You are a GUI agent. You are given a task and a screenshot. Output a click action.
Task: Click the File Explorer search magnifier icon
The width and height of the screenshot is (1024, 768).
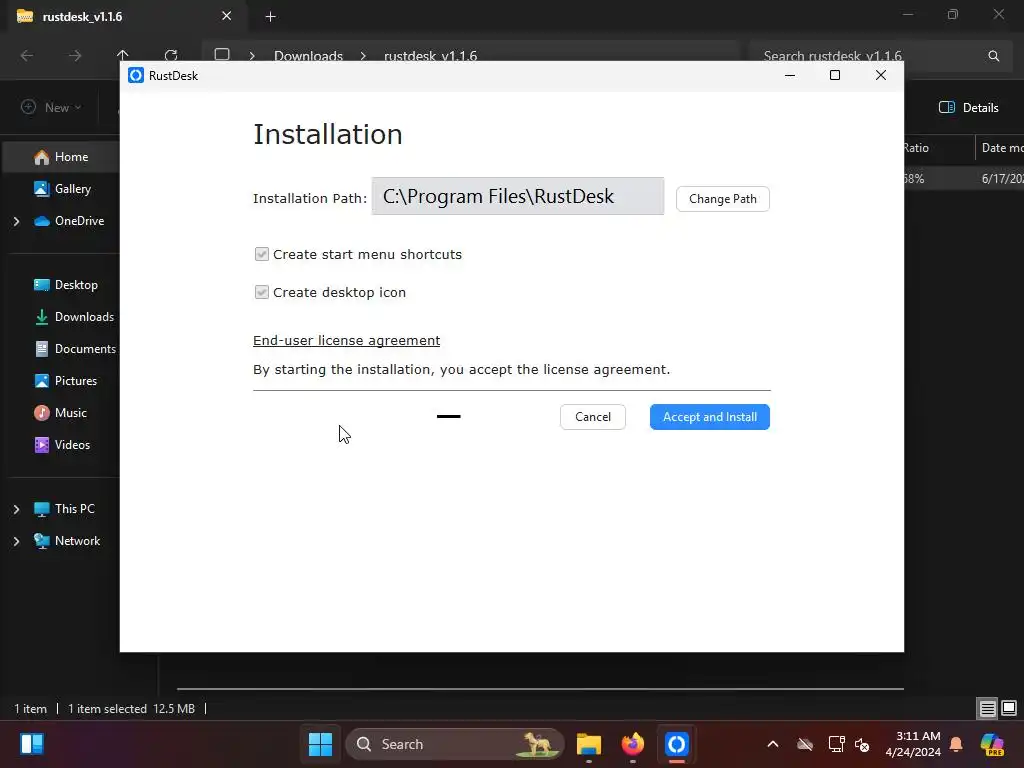coord(993,56)
